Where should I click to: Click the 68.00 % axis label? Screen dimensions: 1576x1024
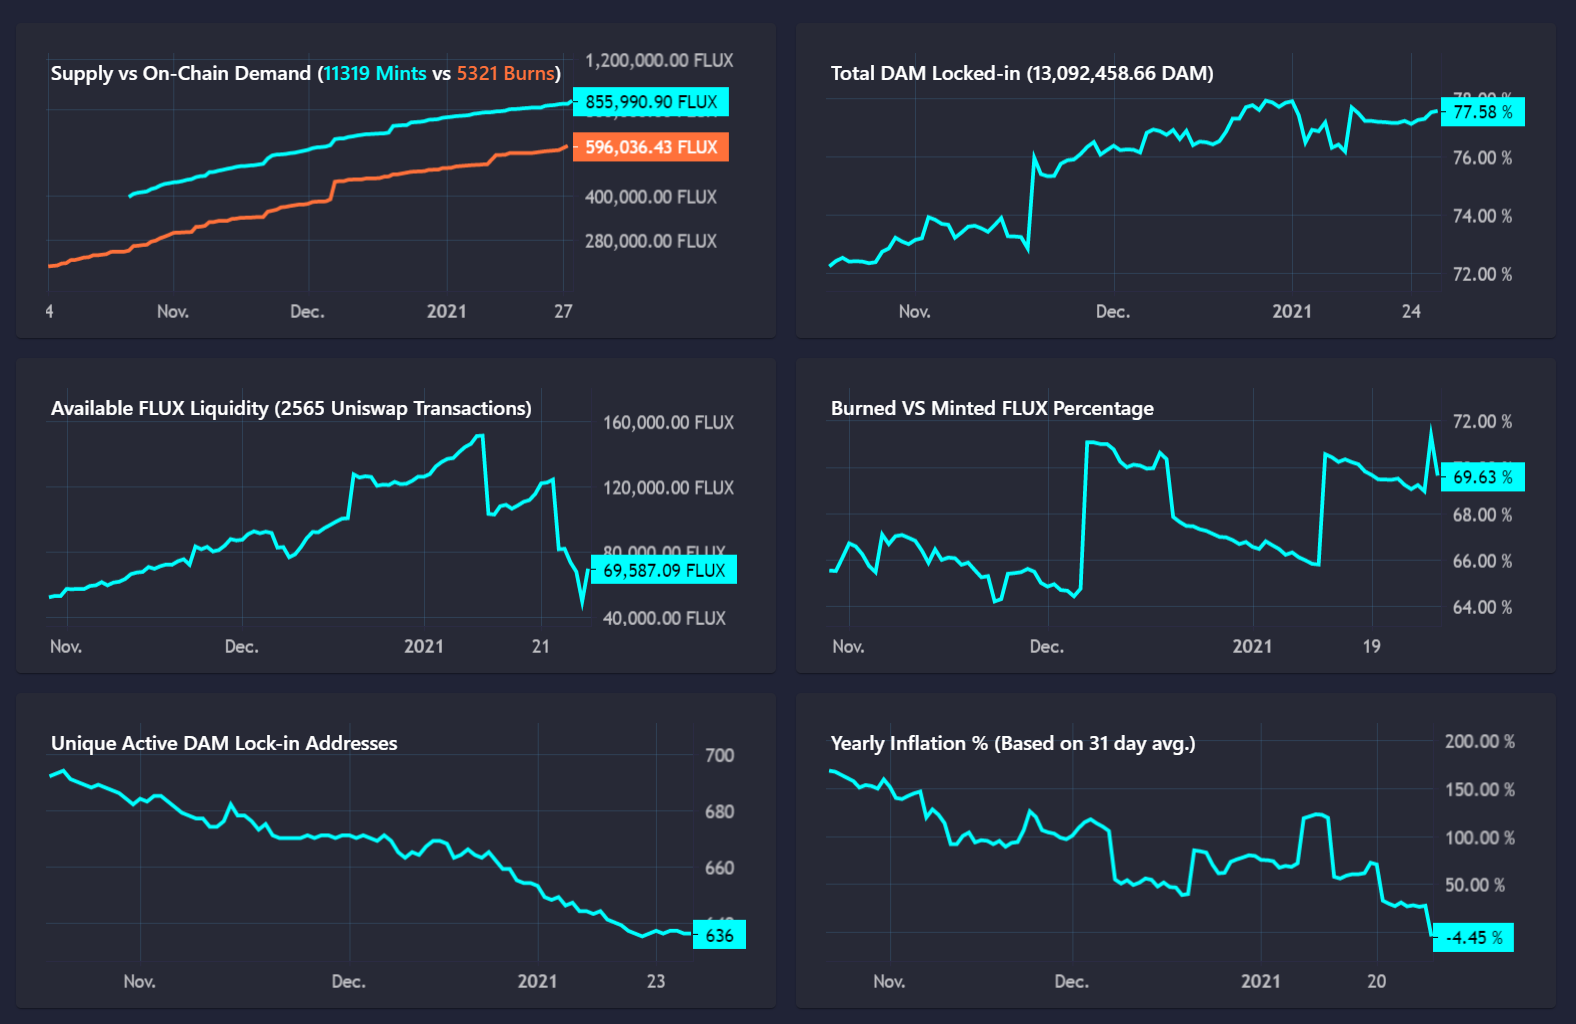(1482, 515)
